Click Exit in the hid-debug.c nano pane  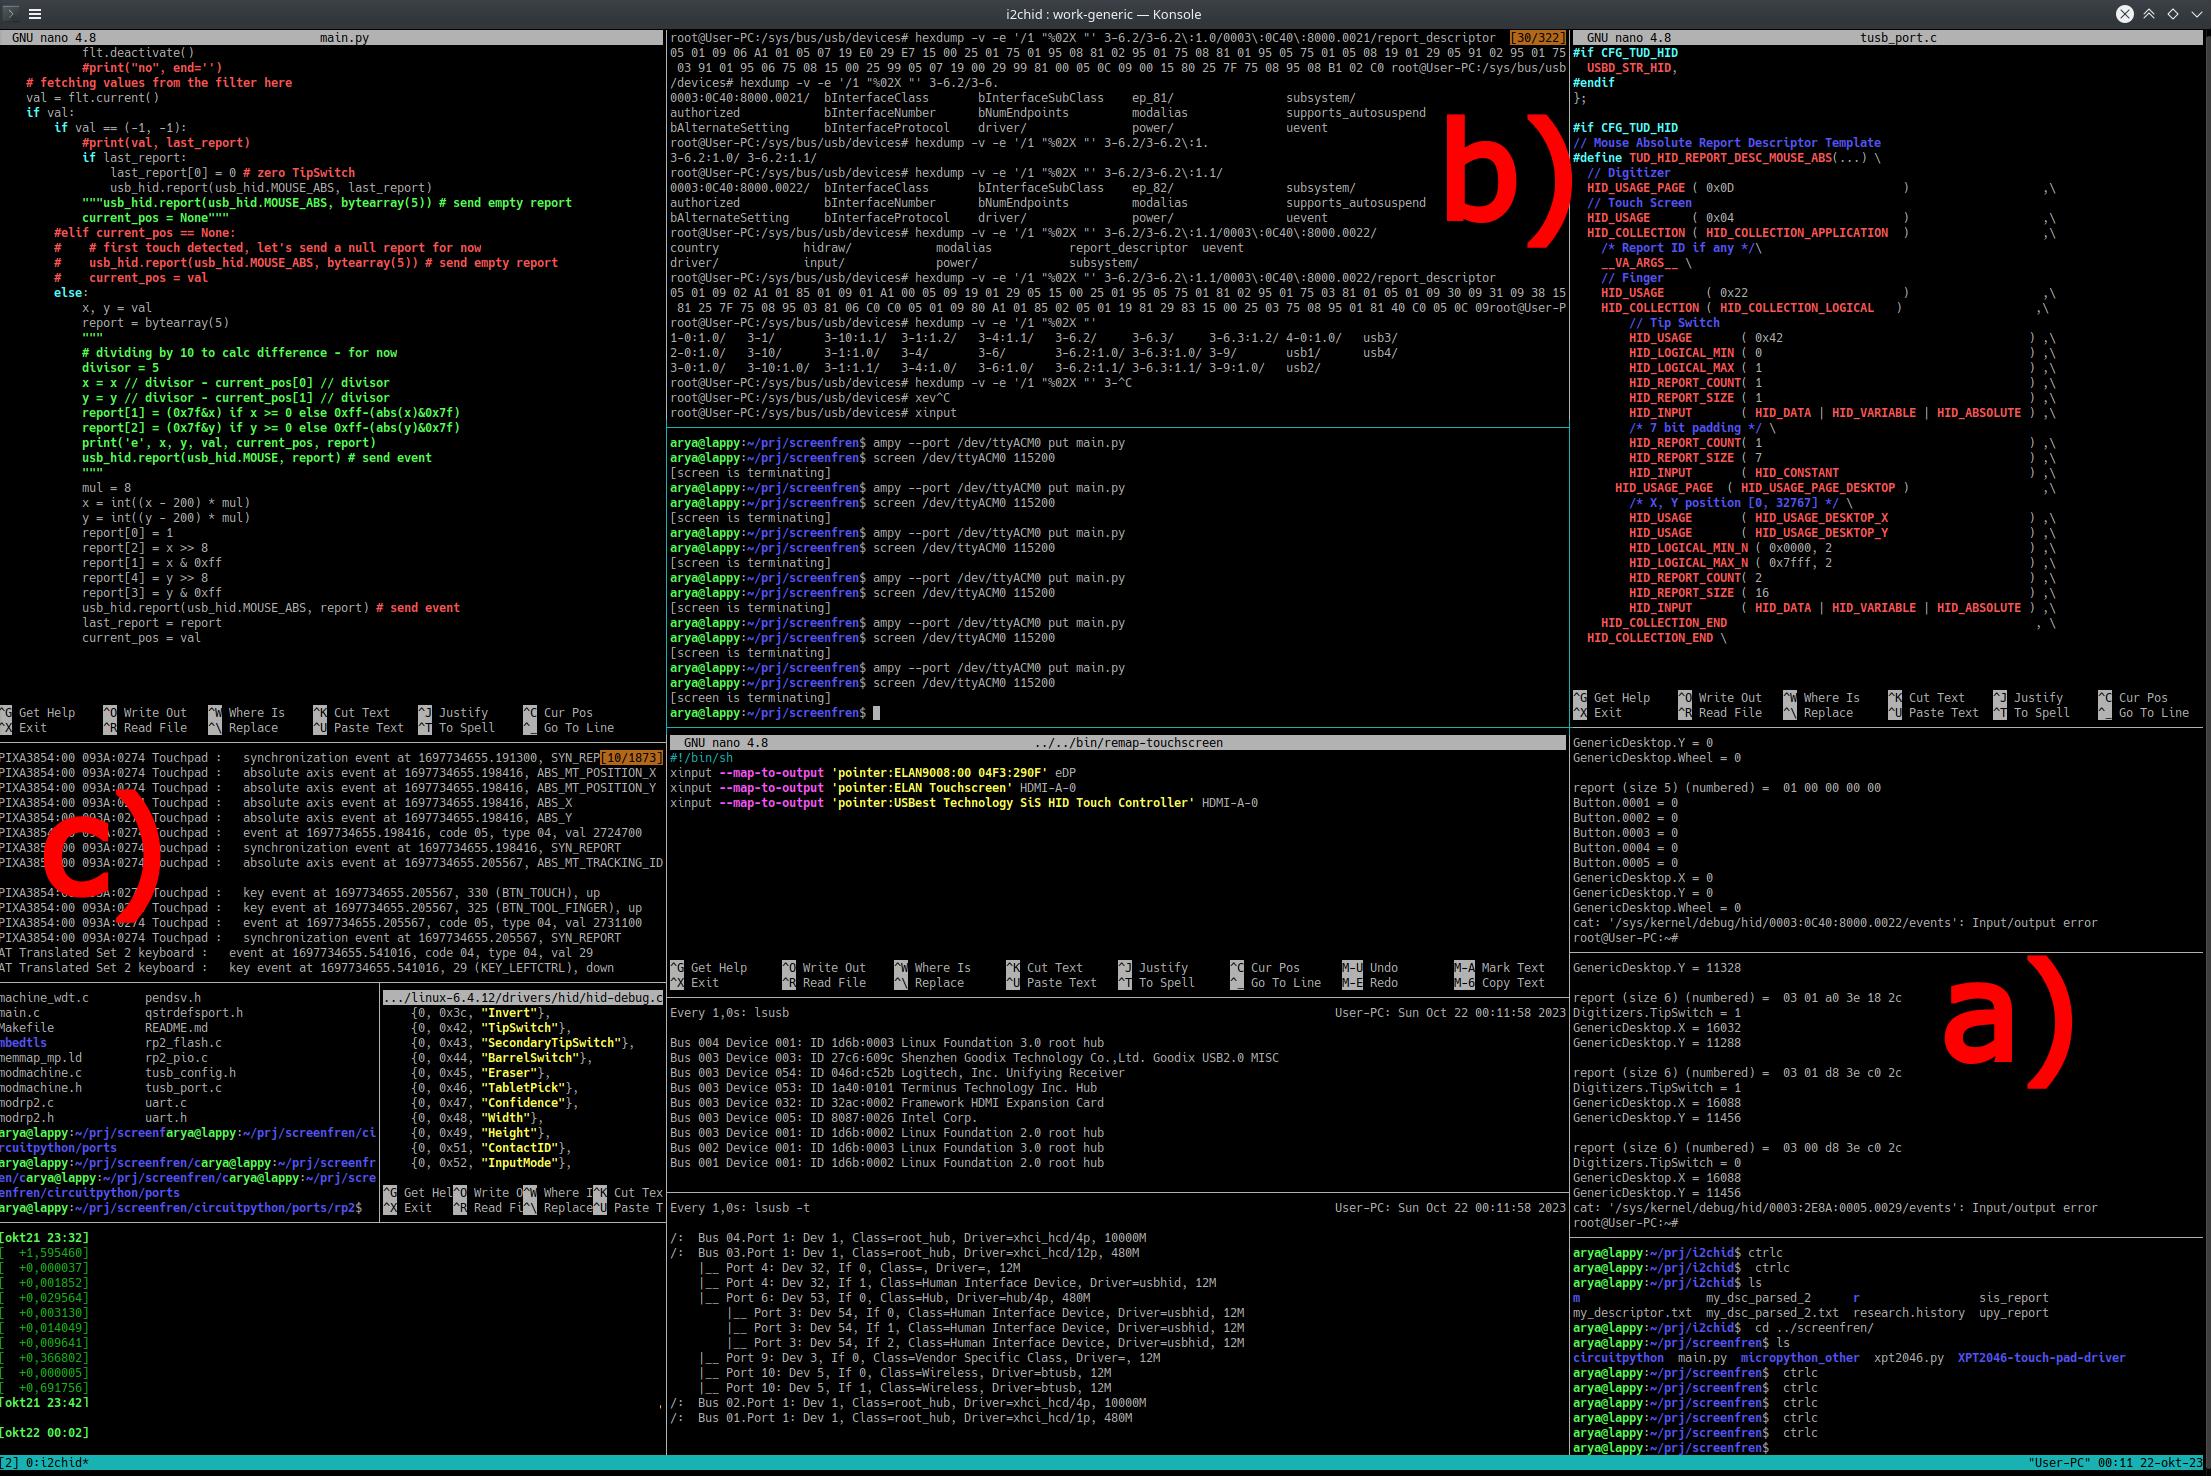tap(418, 1207)
